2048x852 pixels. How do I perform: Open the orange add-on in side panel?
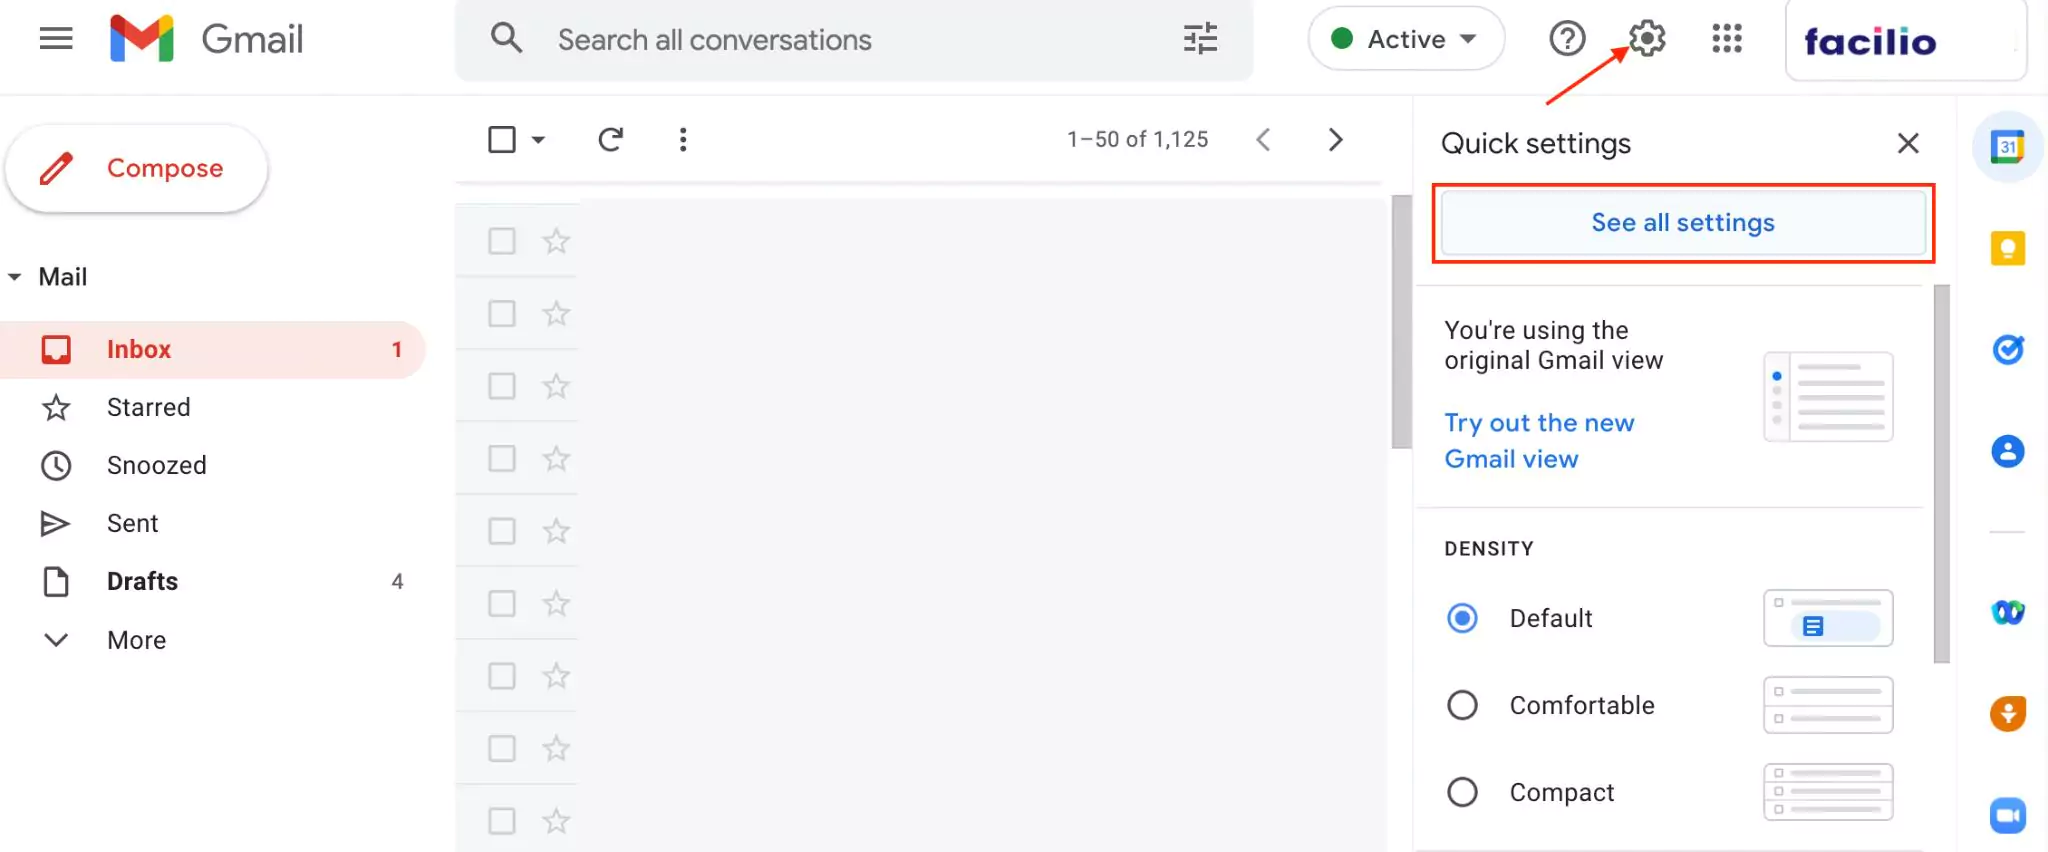[2008, 713]
